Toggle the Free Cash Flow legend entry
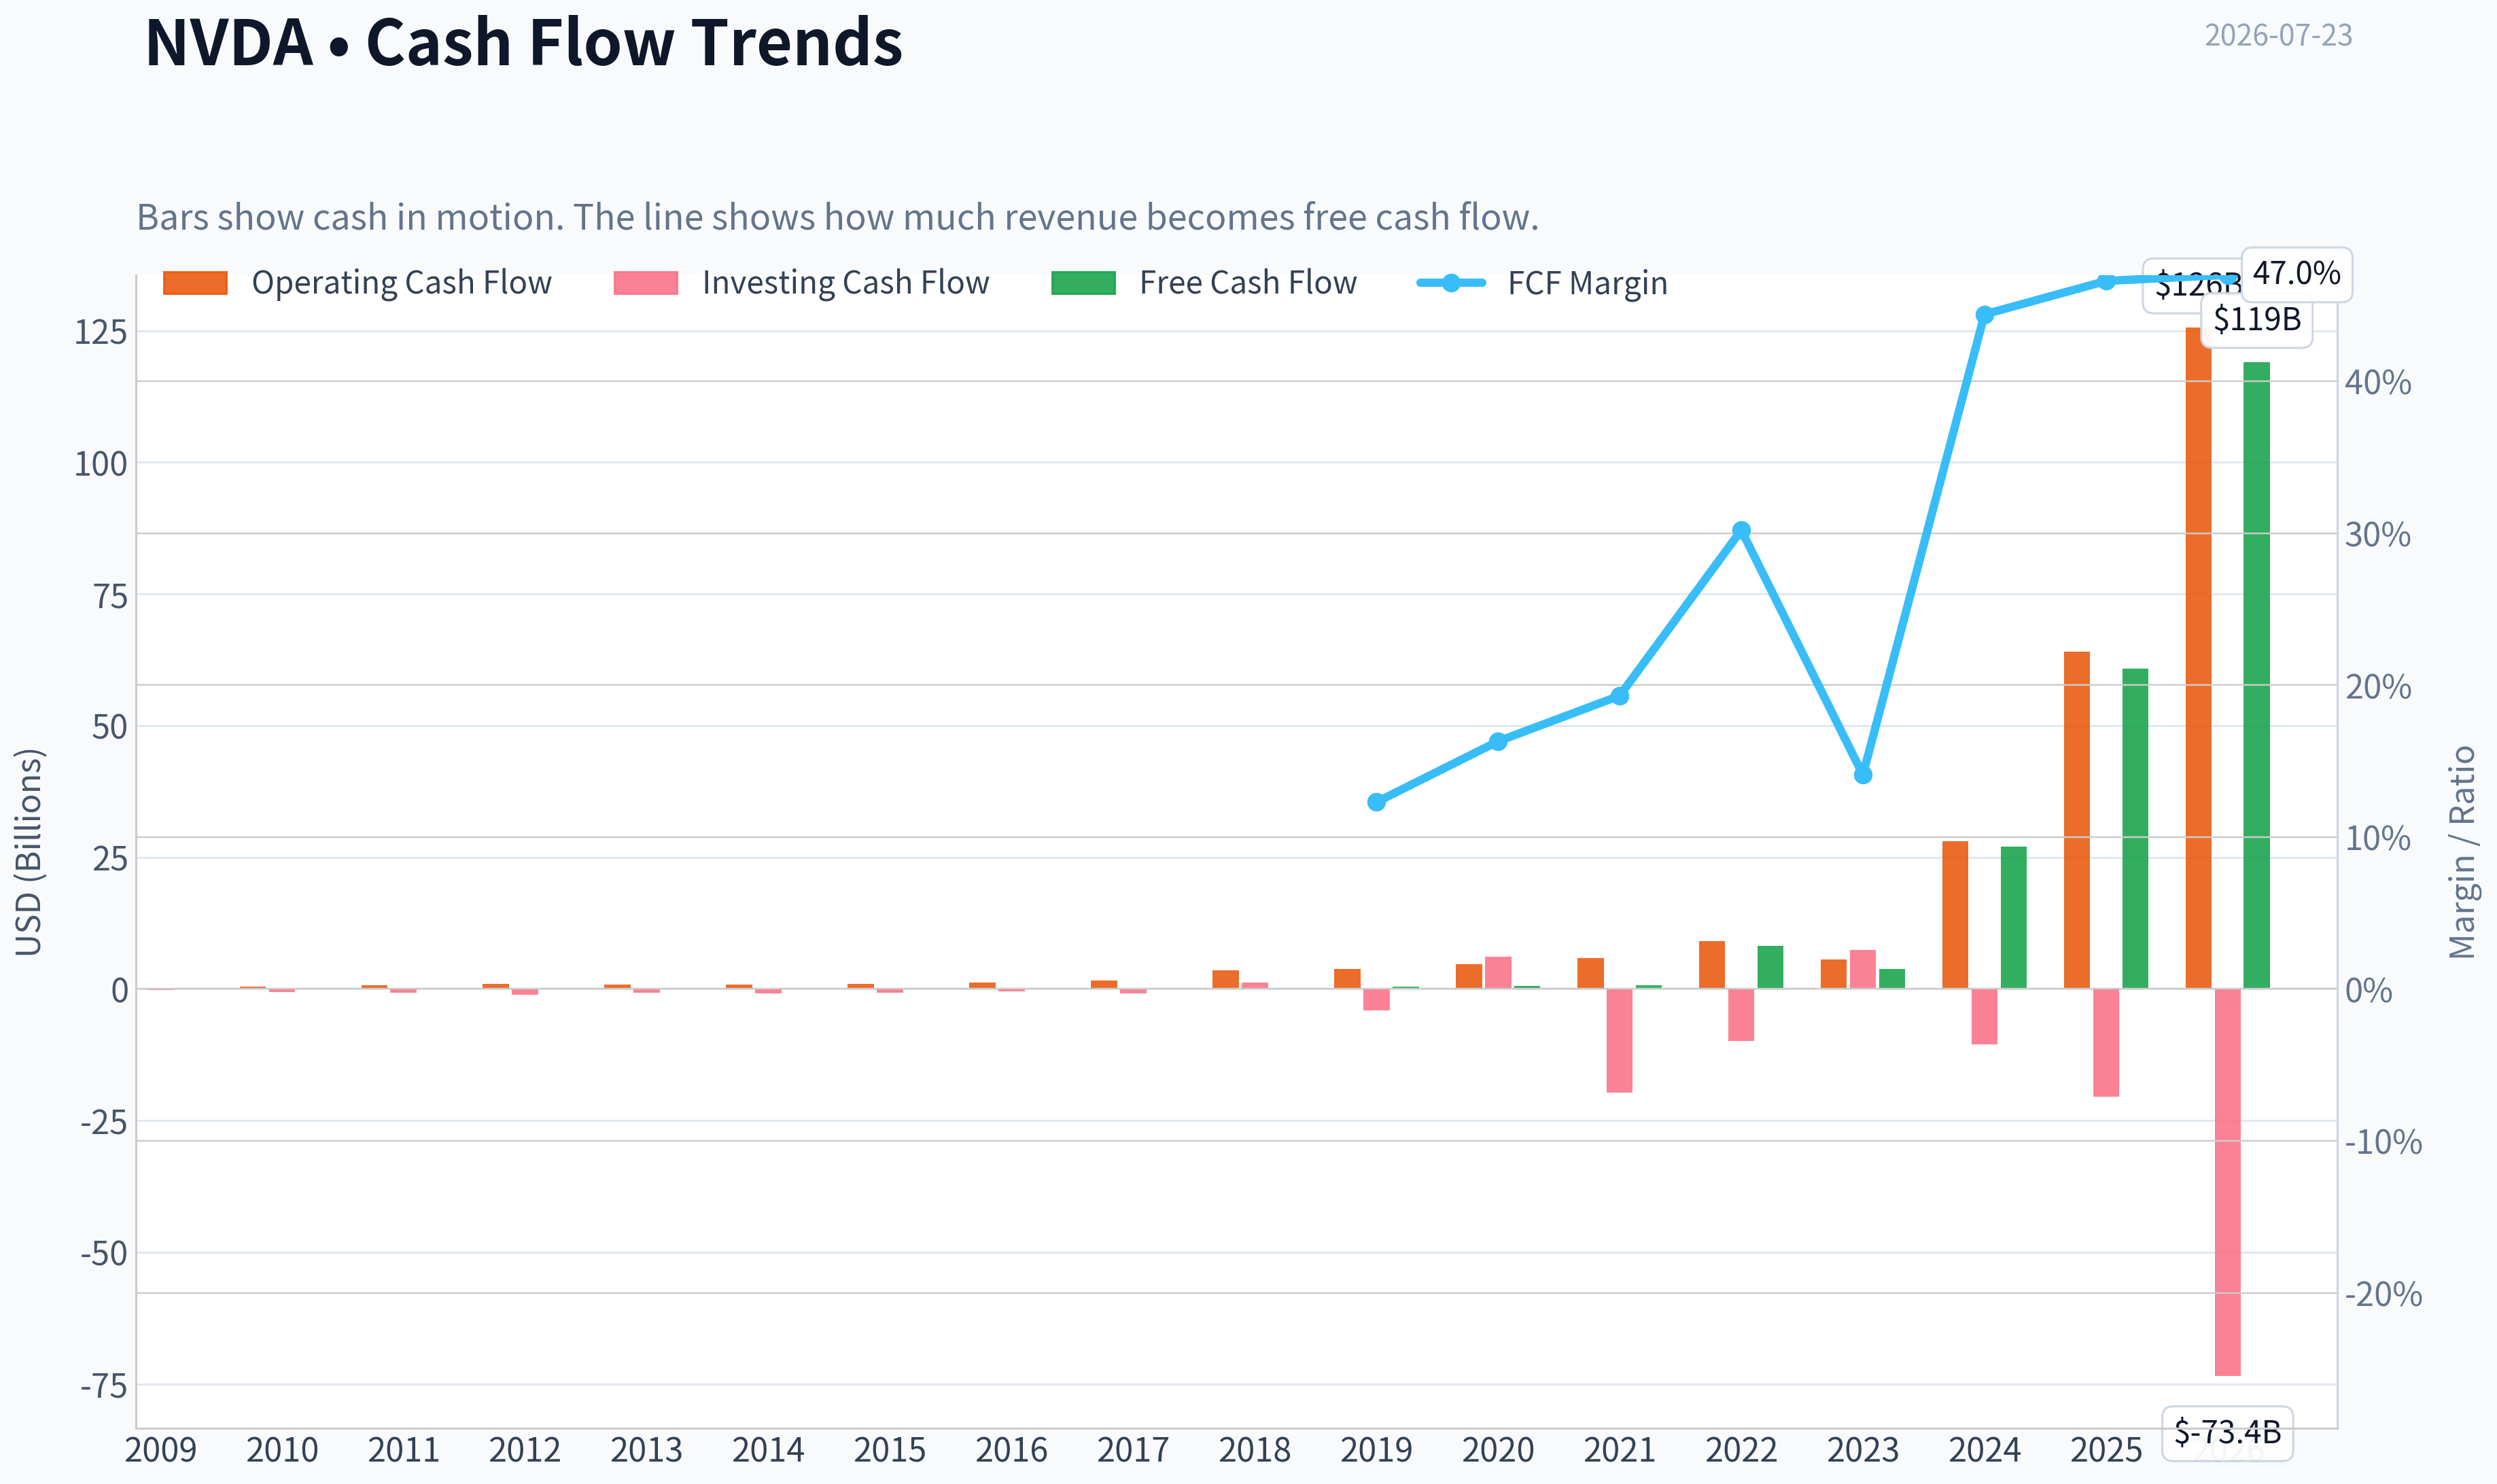 (1204, 283)
